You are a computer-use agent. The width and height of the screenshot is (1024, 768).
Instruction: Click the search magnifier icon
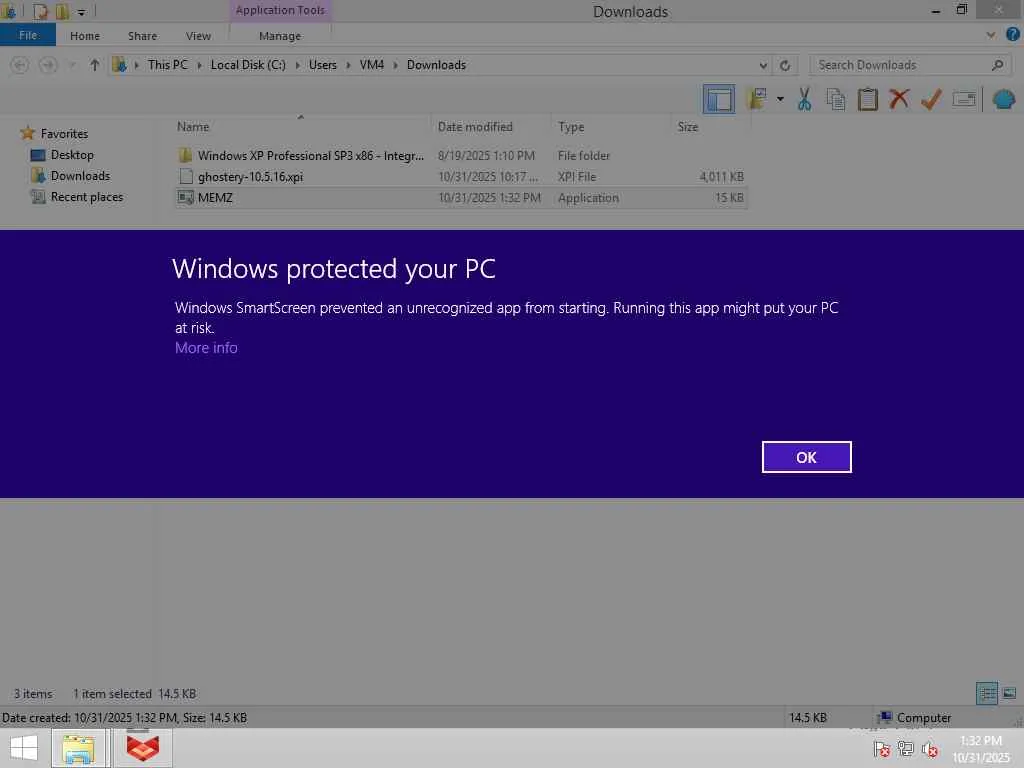coord(997,65)
